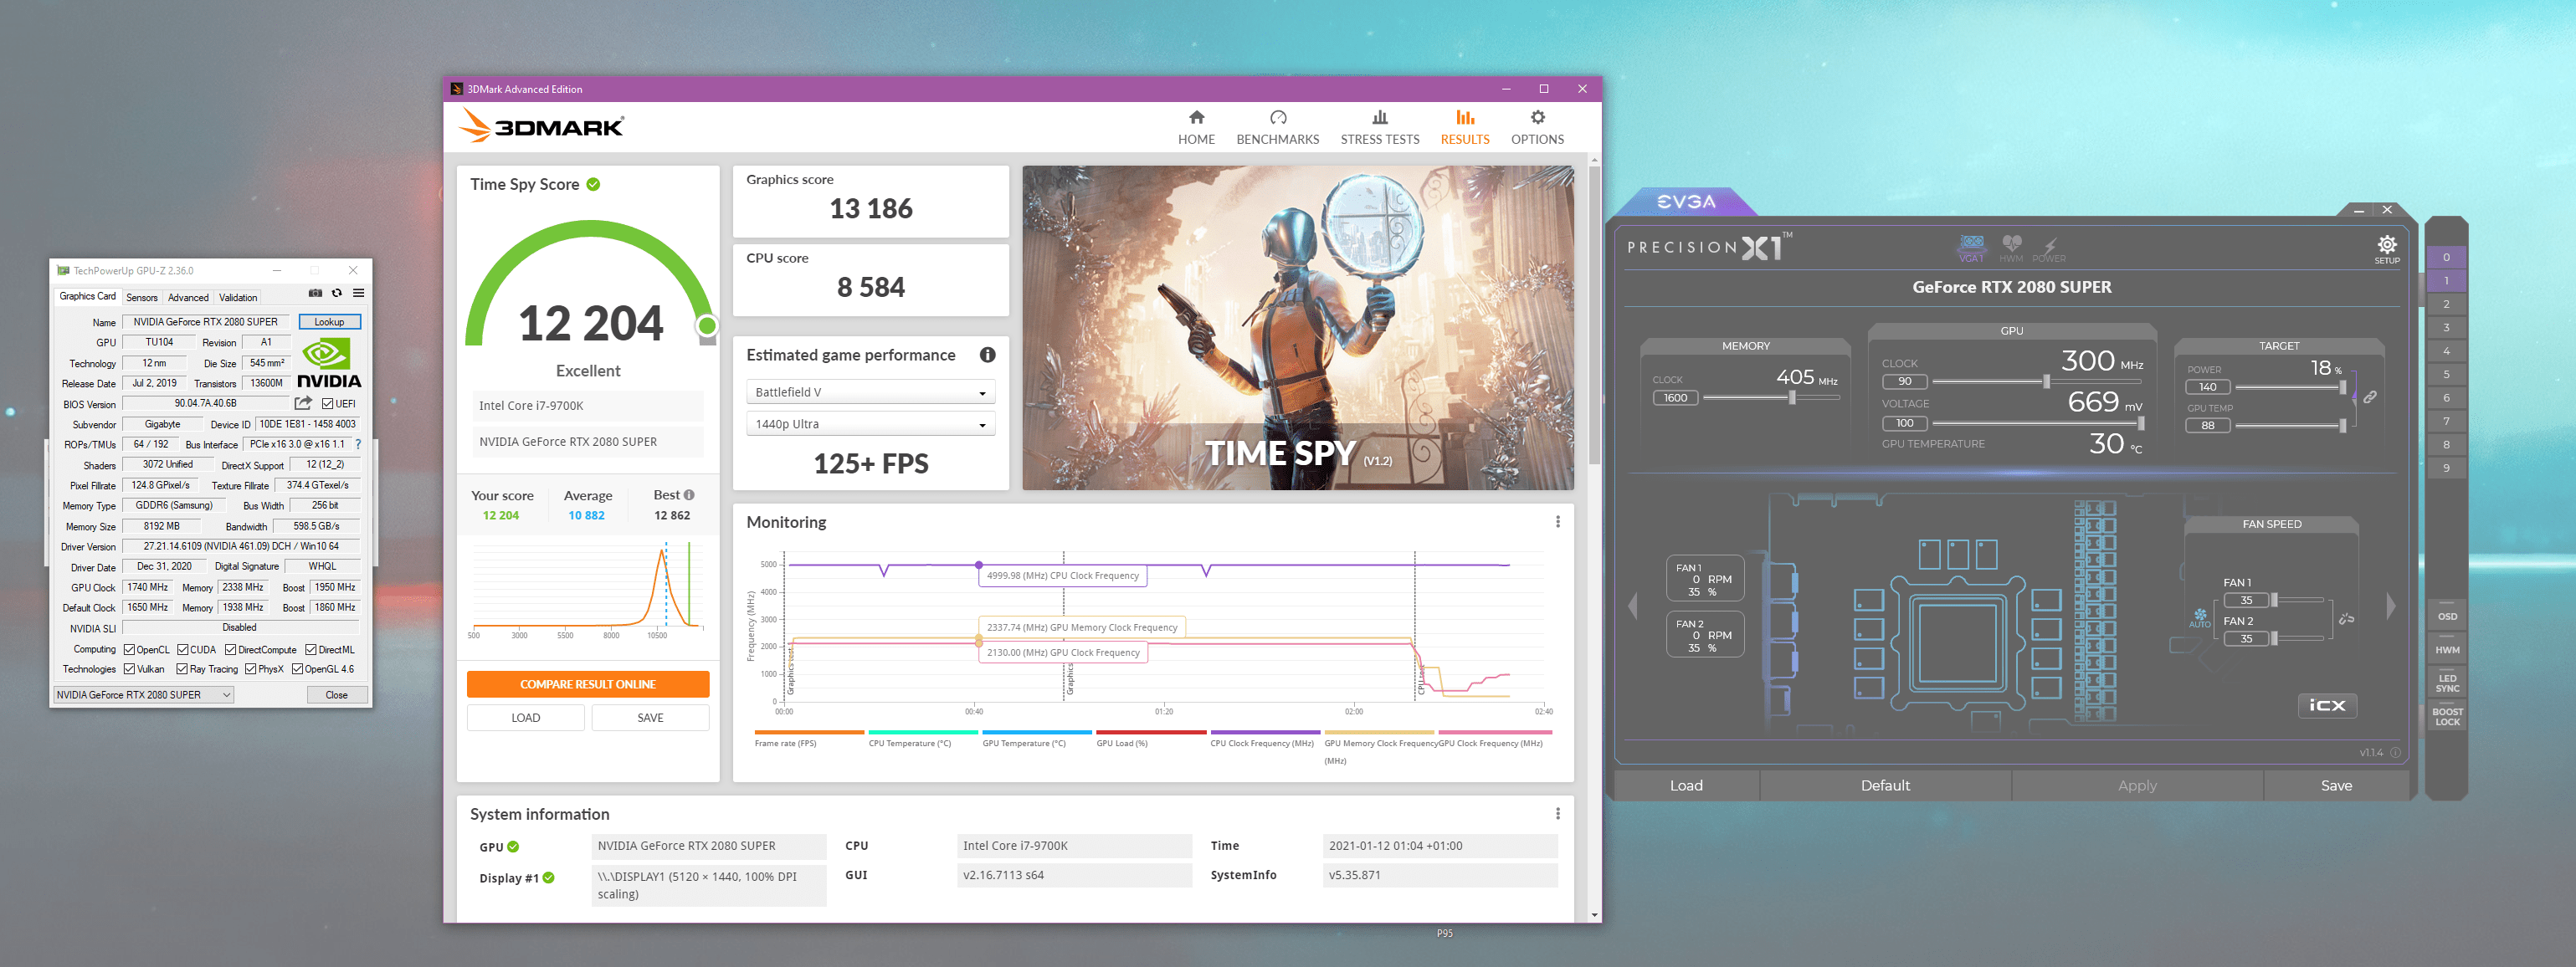Screen dimensions: 2576x967
Task: Click the version info icon next to v1.1.4
Action: (2395, 752)
